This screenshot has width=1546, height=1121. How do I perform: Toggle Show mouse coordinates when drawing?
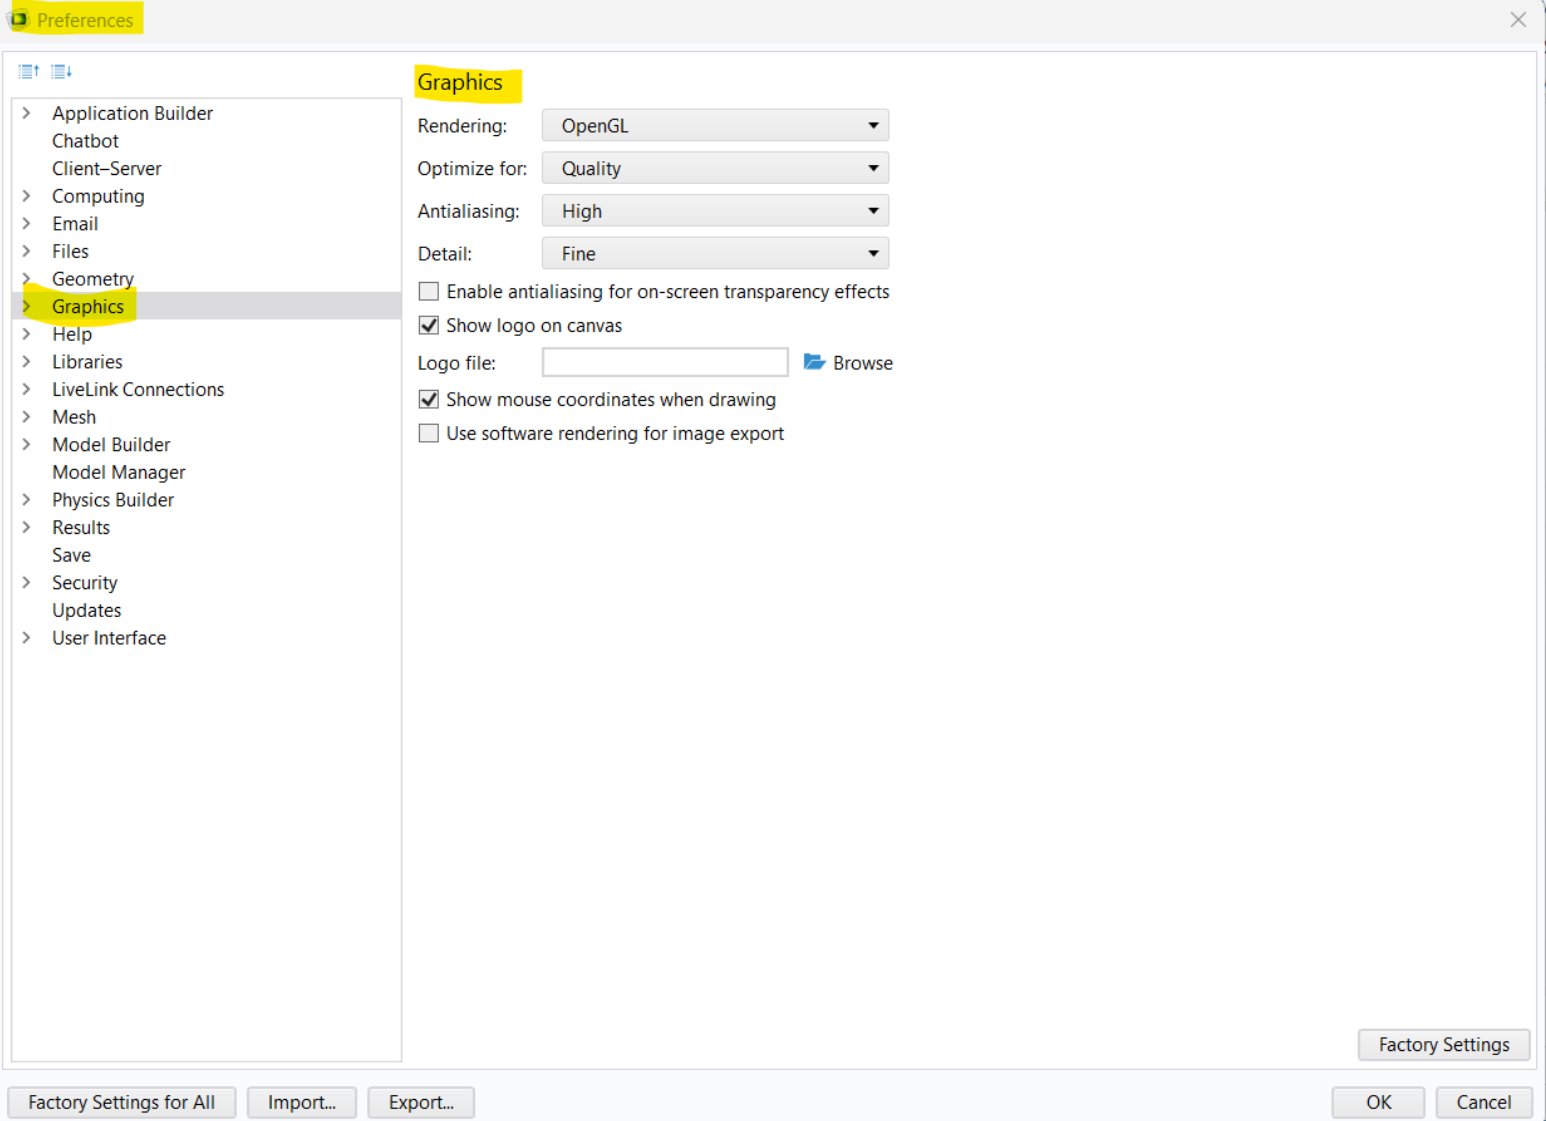[x=429, y=400]
